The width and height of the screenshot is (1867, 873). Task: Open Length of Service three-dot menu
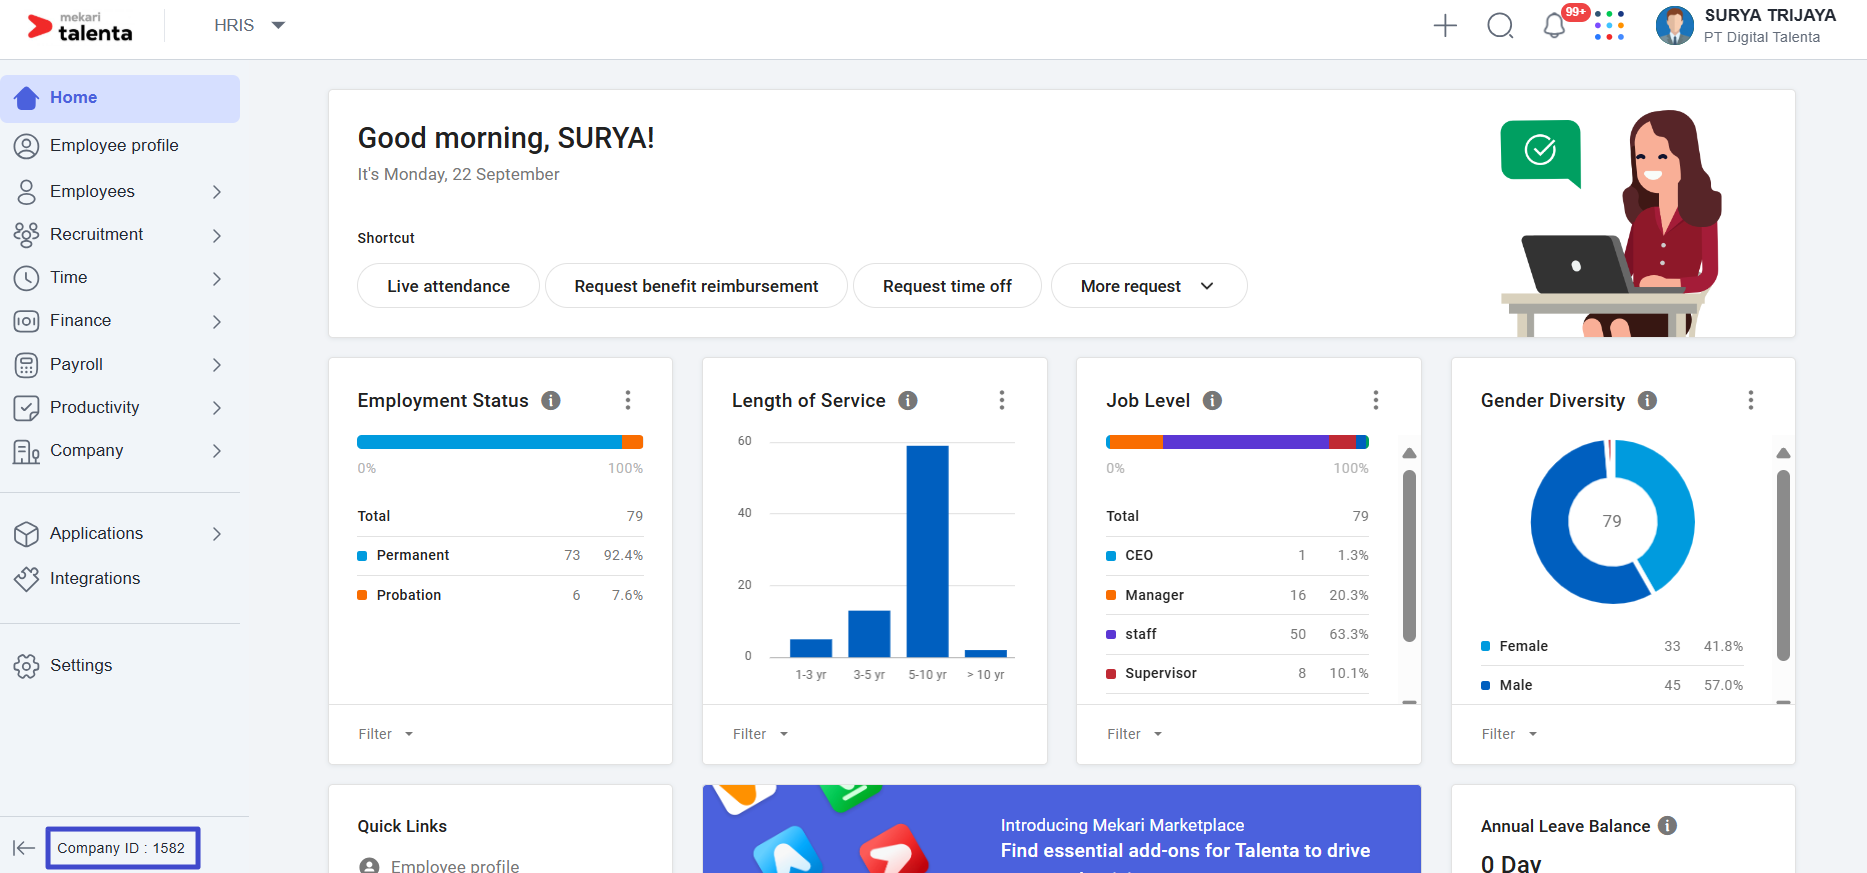[1002, 401]
